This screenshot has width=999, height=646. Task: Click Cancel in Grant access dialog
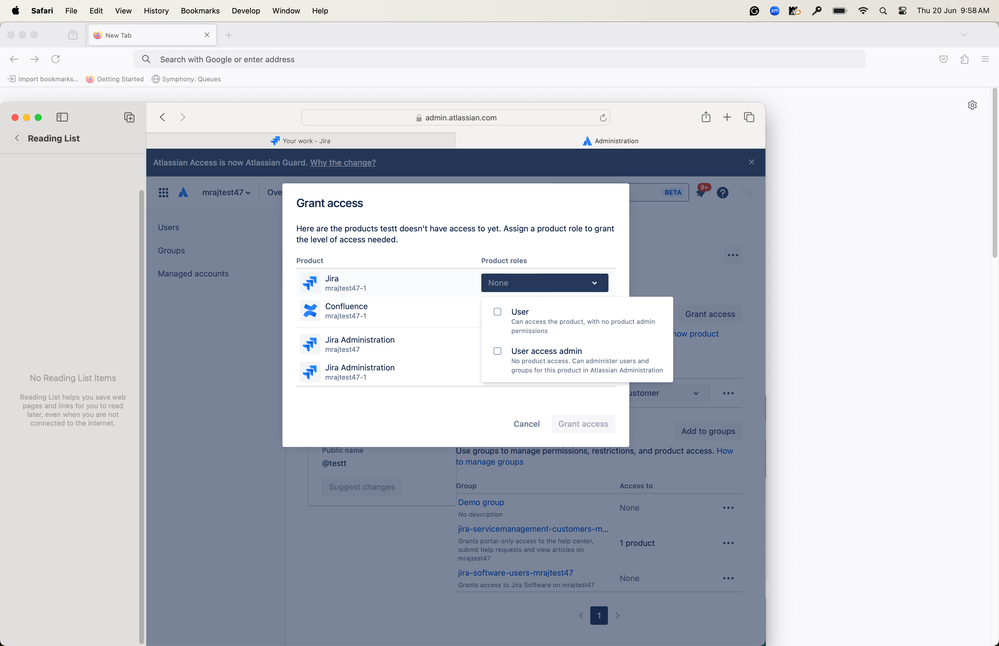pyautogui.click(x=526, y=424)
